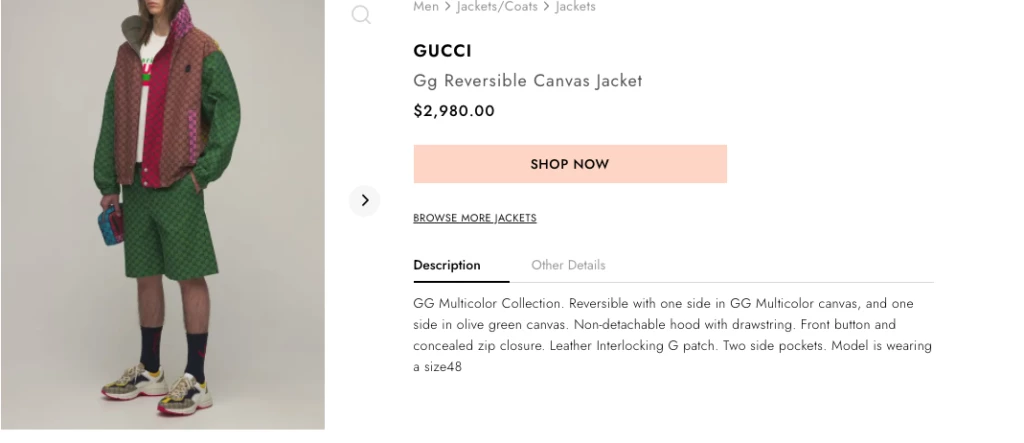Select the Description tab
1024x443 pixels.
pos(447,265)
